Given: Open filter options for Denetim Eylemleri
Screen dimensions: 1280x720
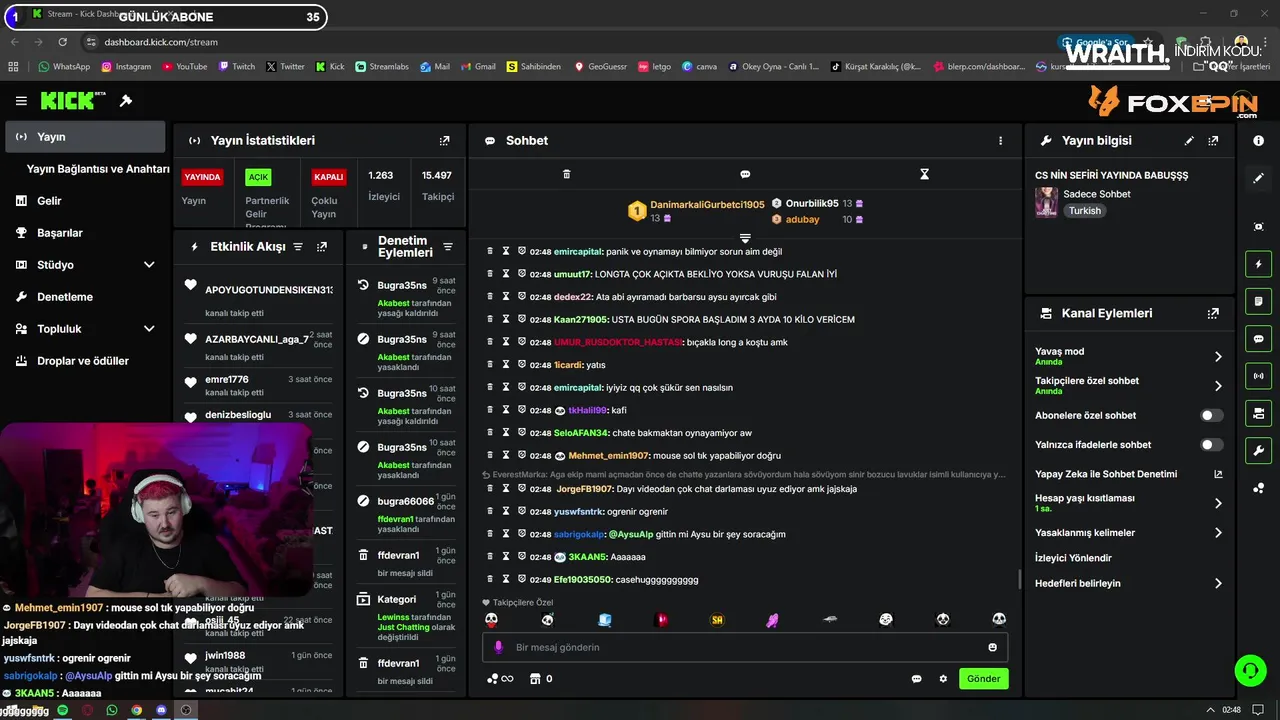Looking at the screenshot, I should click(448, 246).
